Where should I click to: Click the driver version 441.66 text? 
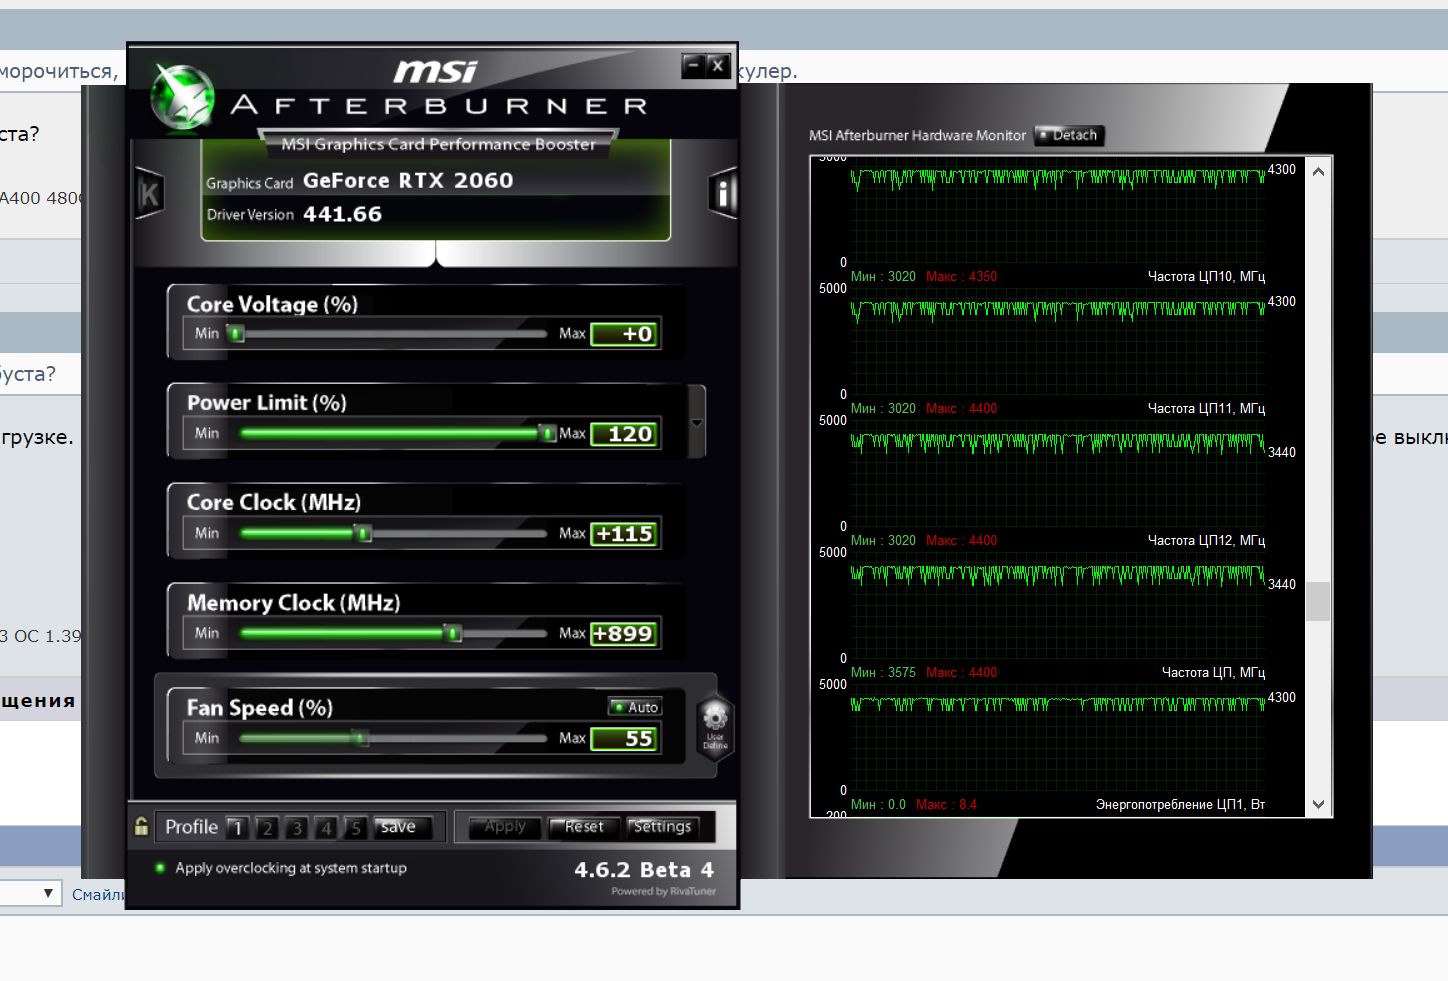[x=342, y=214]
